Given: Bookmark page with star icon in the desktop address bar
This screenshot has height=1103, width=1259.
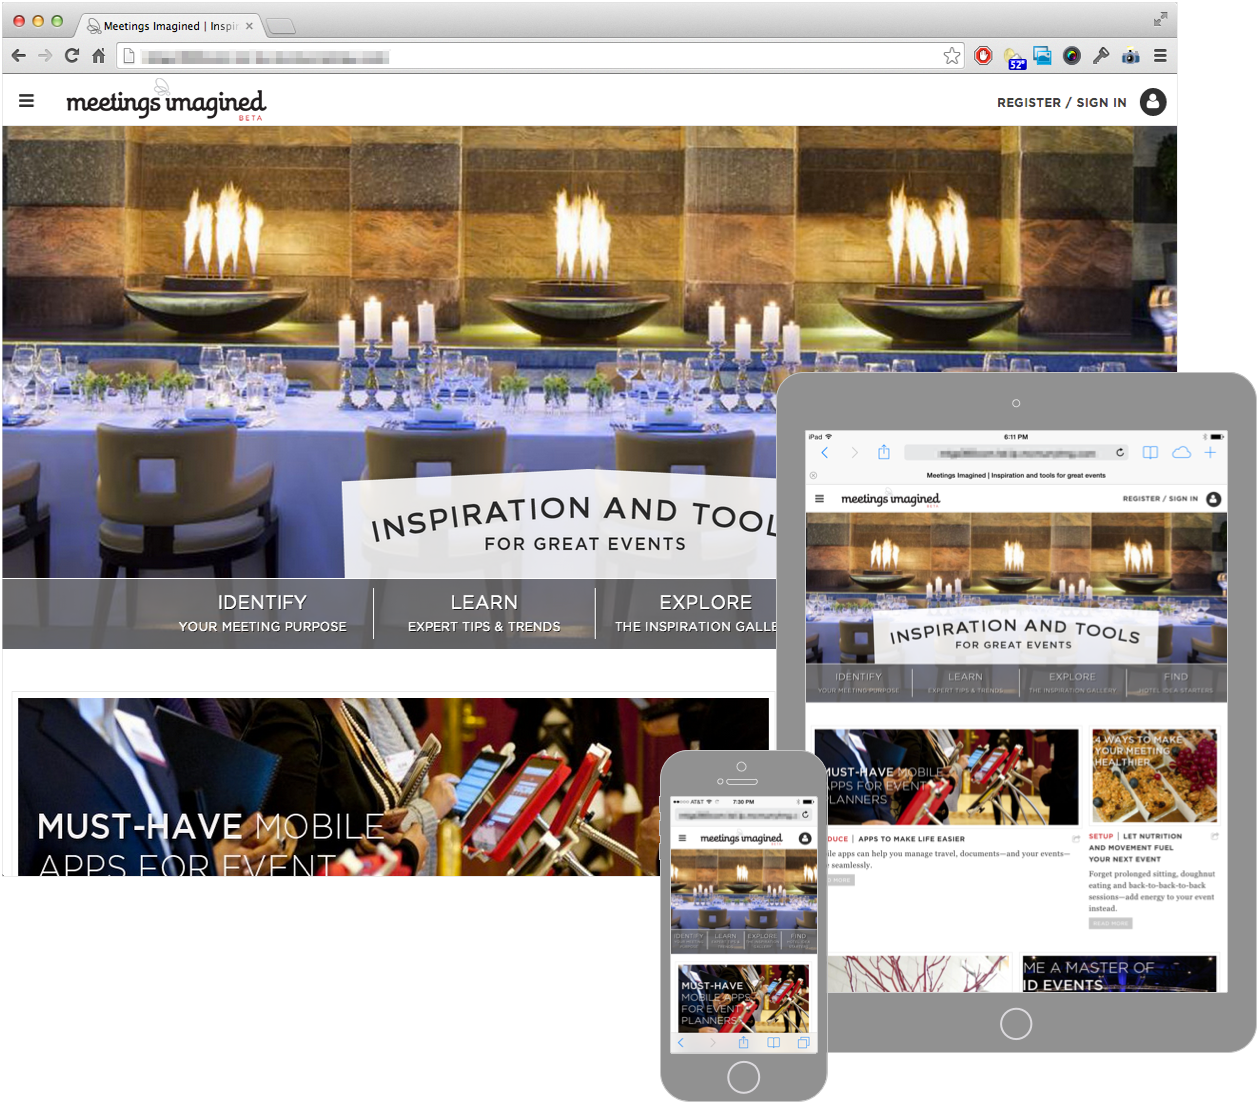Looking at the screenshot, I should pos(952,56).
